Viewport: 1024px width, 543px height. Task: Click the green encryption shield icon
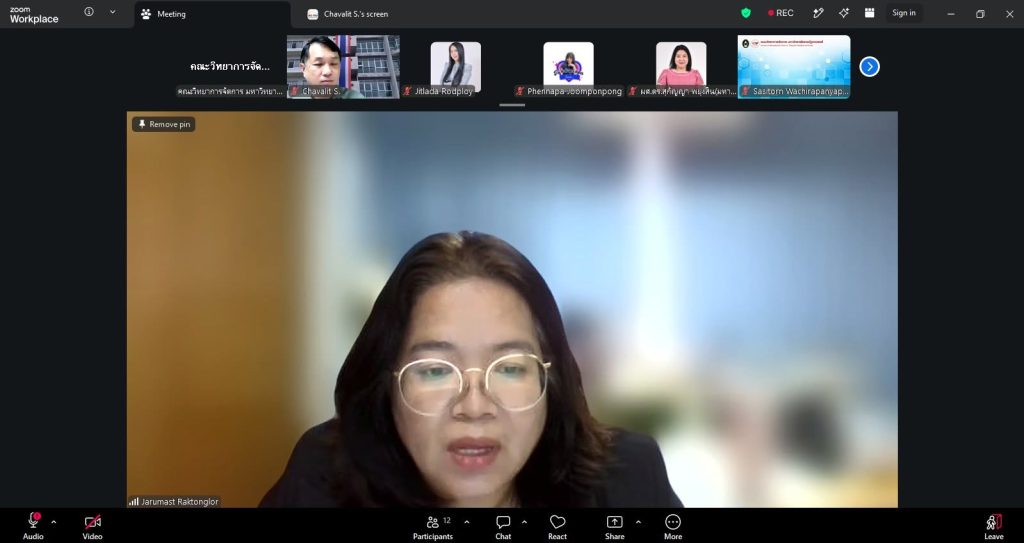(746, 13)
